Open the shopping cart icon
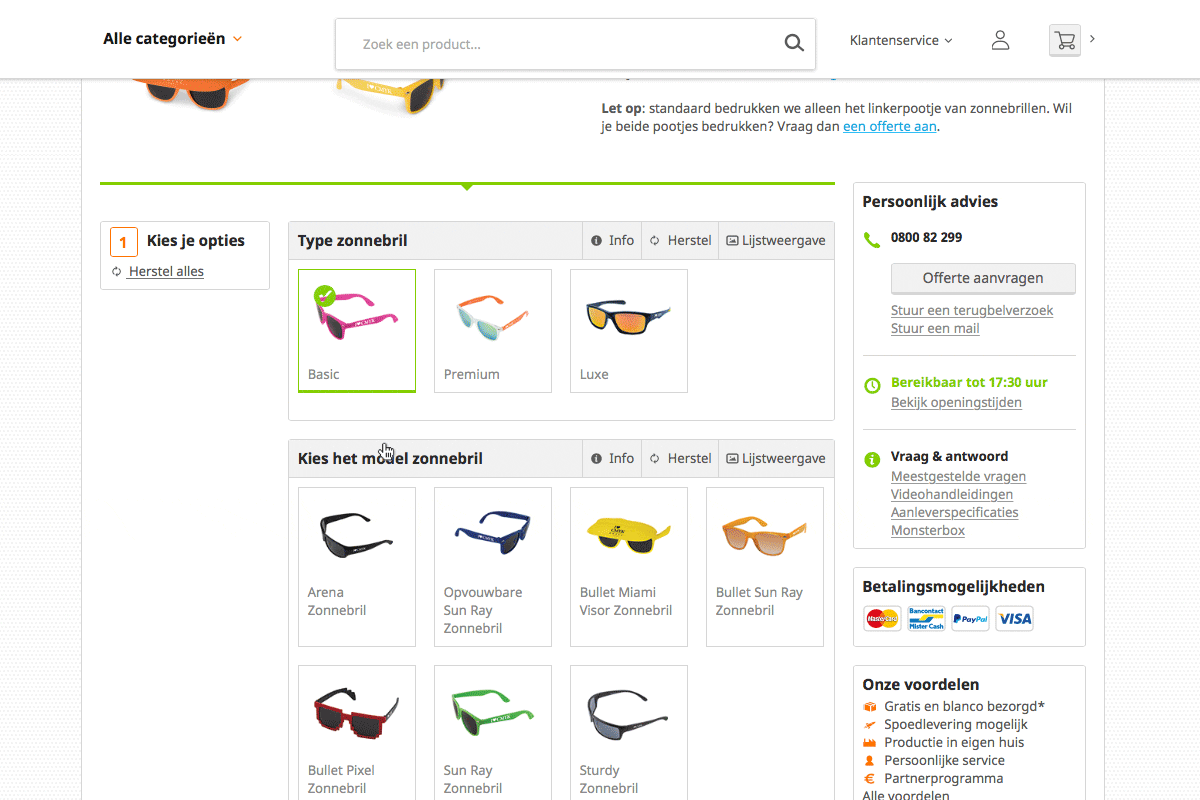 (x=1065, y=40)
